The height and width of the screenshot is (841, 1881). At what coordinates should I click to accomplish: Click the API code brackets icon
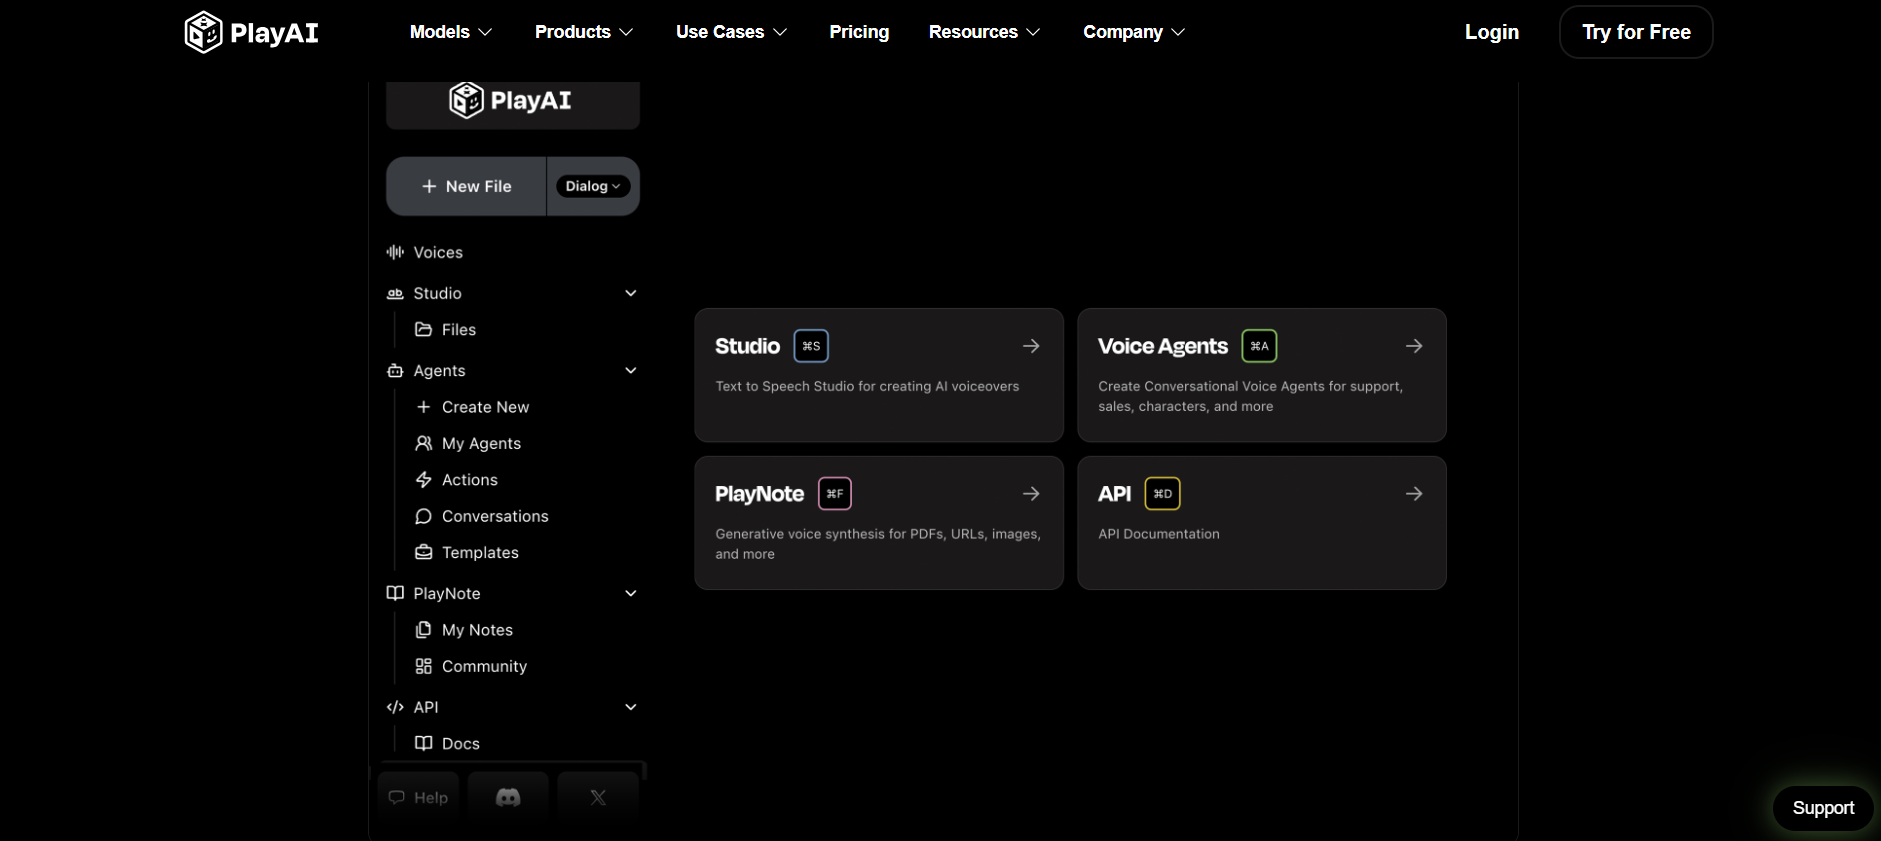395,707
